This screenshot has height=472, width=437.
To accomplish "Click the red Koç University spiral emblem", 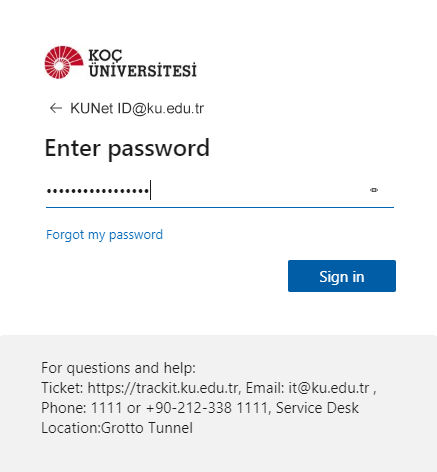I will pyautogui.click(x=64, y=62).
